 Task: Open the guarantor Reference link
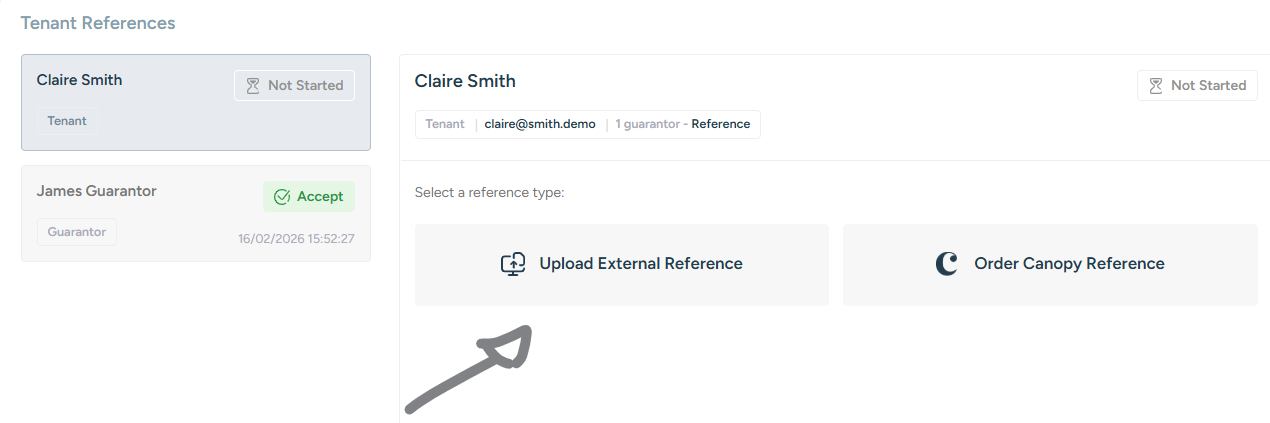tap(720, 124)
